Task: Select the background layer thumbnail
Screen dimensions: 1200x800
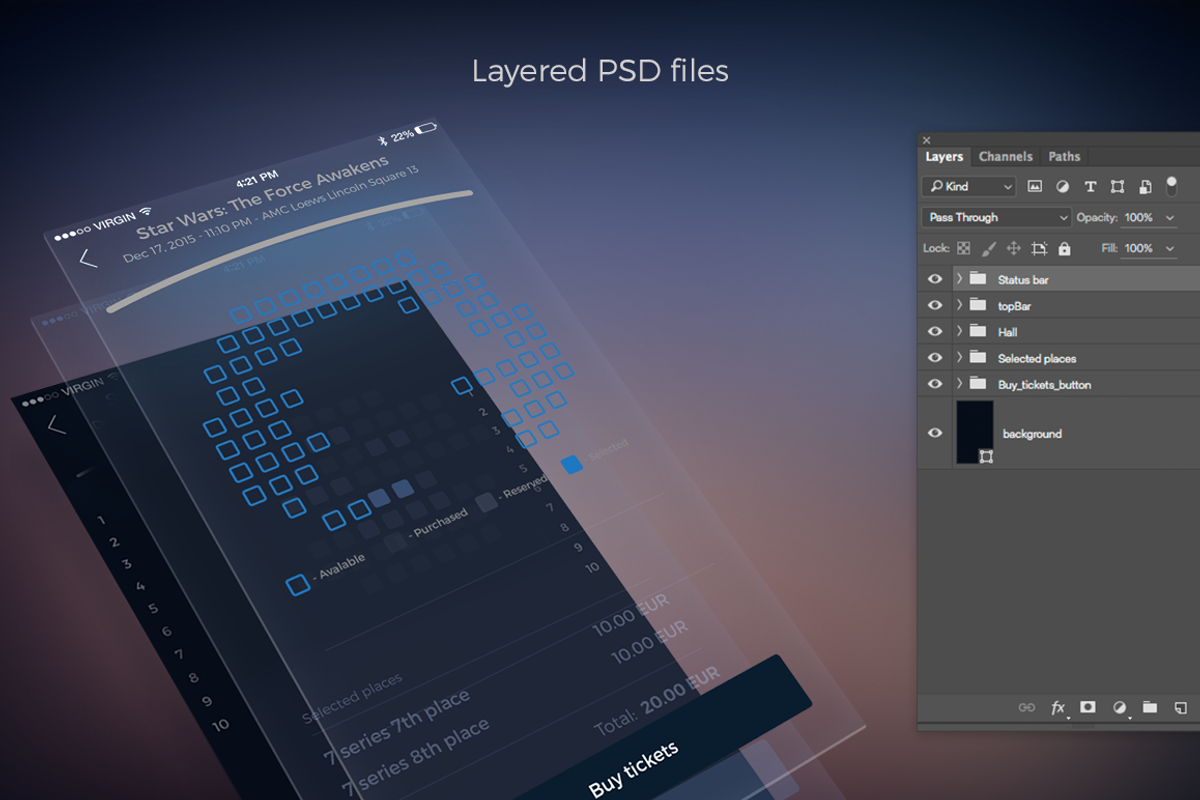Action: (x=974, y=432)
